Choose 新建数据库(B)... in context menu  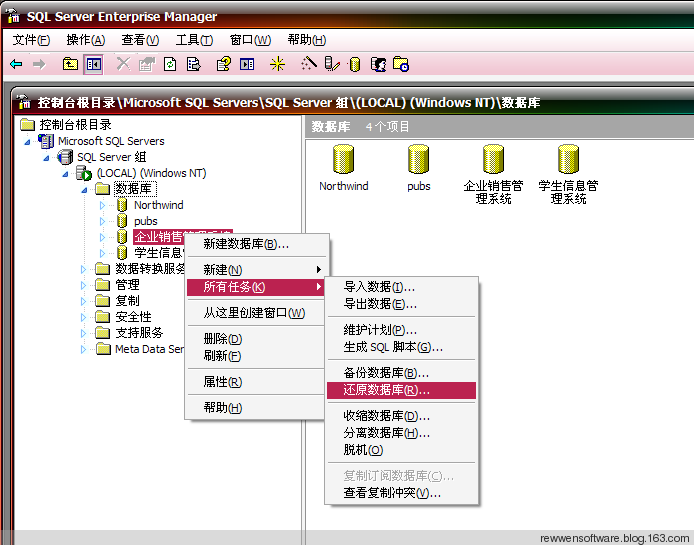pos(256,244)
